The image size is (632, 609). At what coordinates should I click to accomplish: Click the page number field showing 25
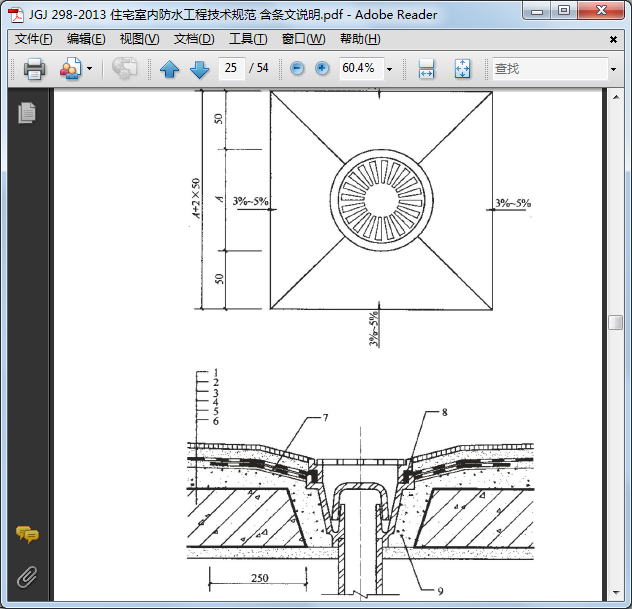coord(232,68)
